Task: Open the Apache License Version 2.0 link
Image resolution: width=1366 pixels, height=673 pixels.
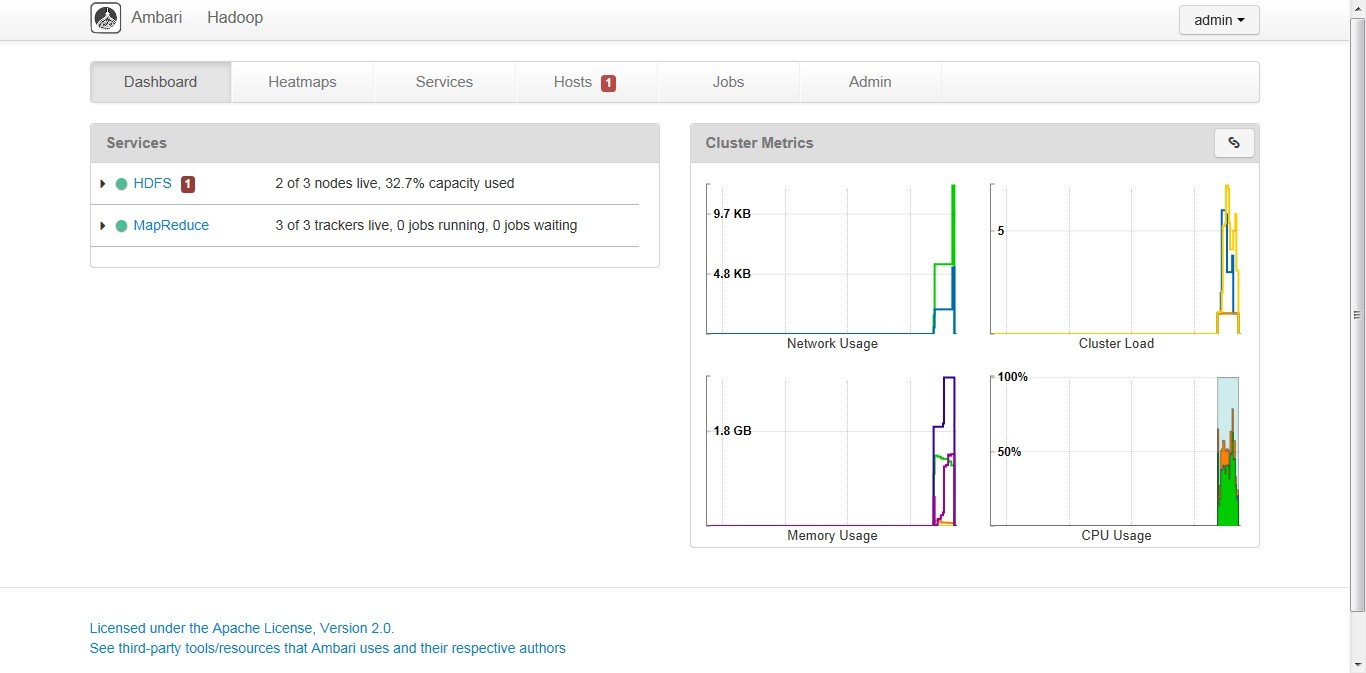Action: click(x=242, y=628)
